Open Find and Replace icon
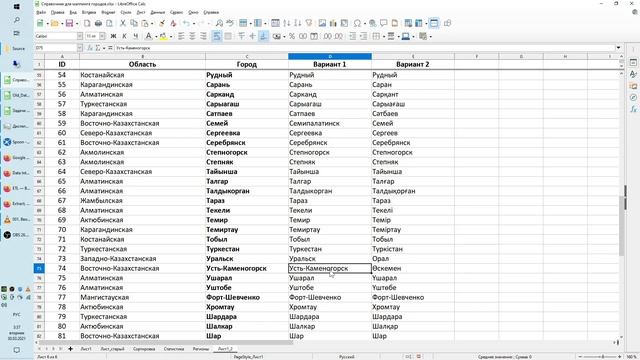Image resolution: width=640 pixels, height=360 pixels. pyautogui.click(x=219, y=23)
